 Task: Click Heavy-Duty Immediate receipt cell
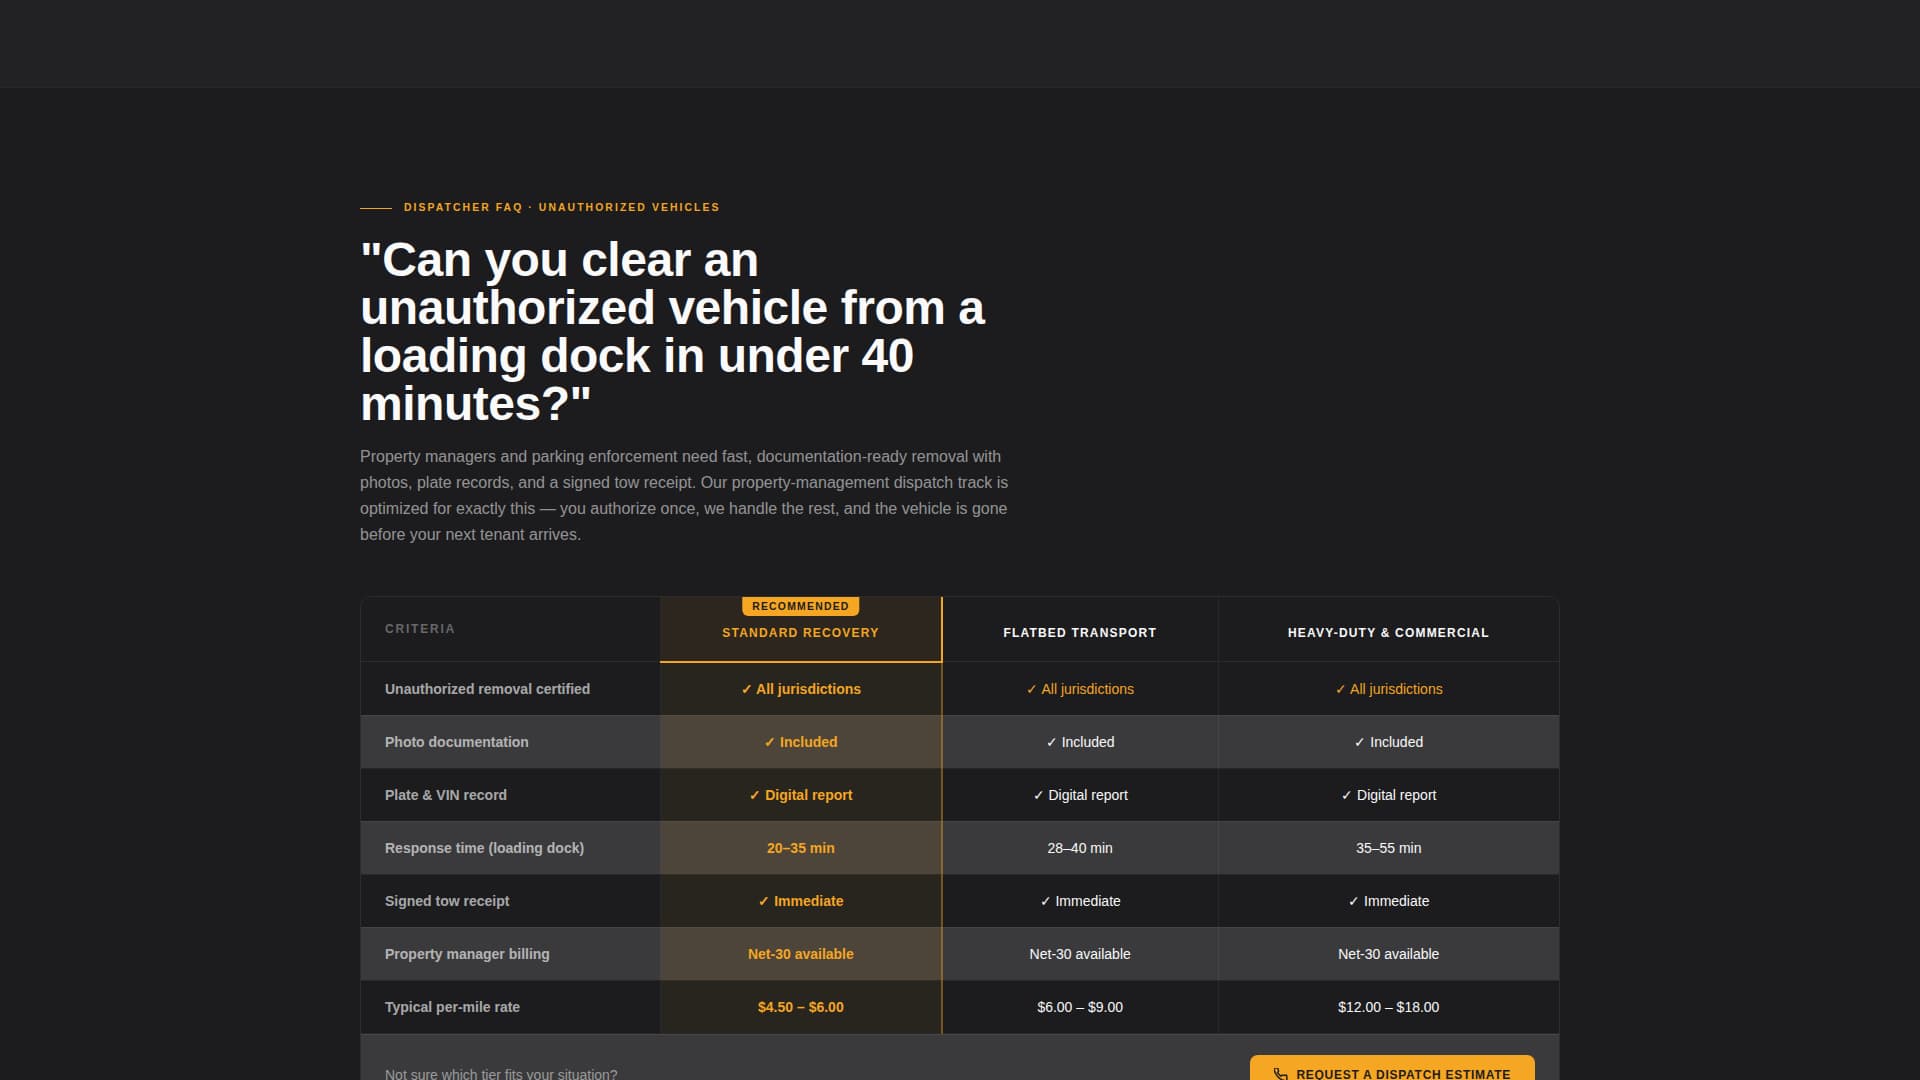[1388, 901]
